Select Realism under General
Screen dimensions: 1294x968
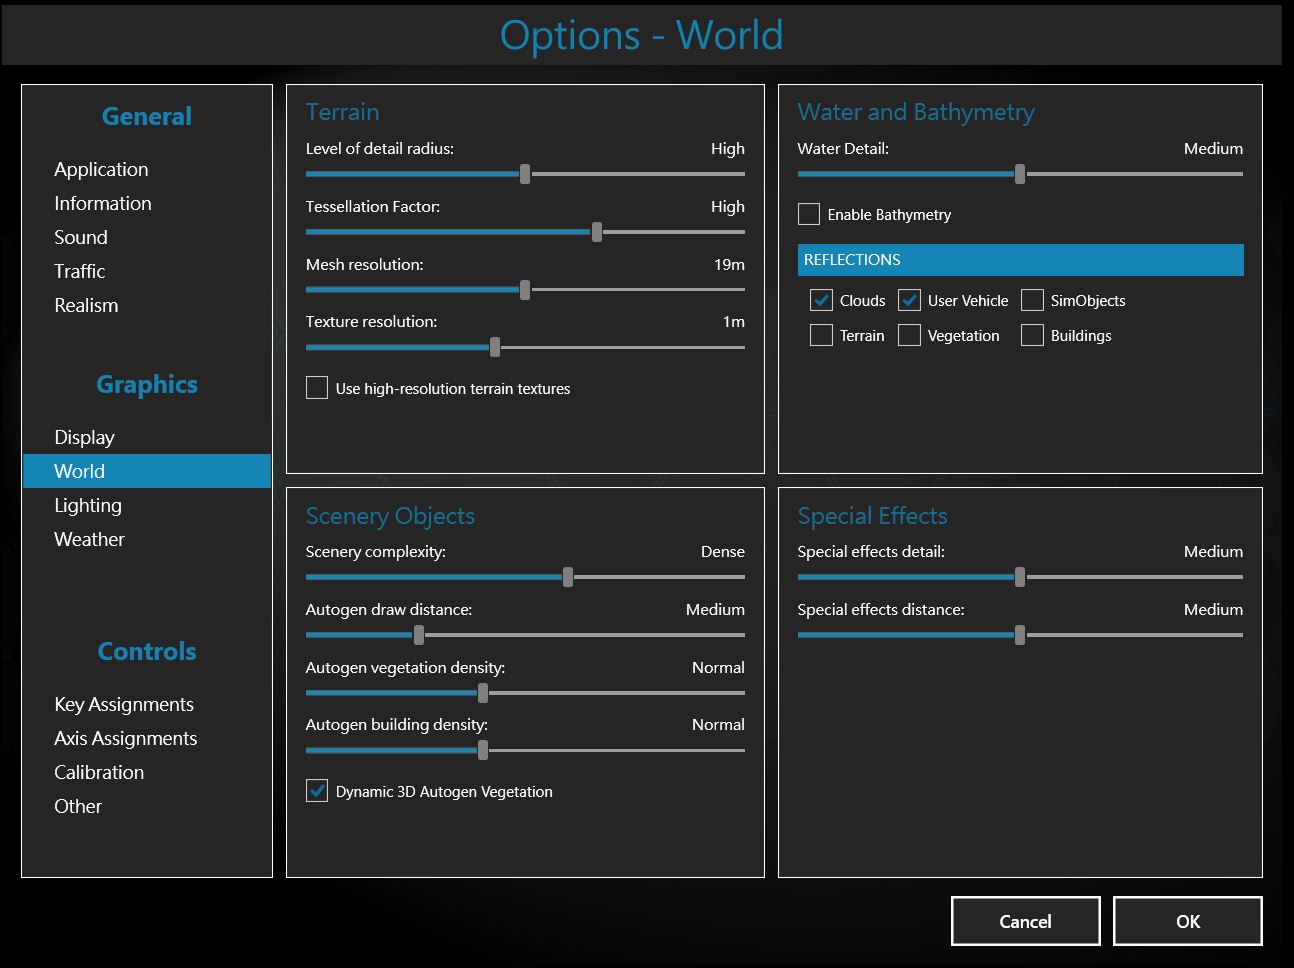[x=86, y=305]
